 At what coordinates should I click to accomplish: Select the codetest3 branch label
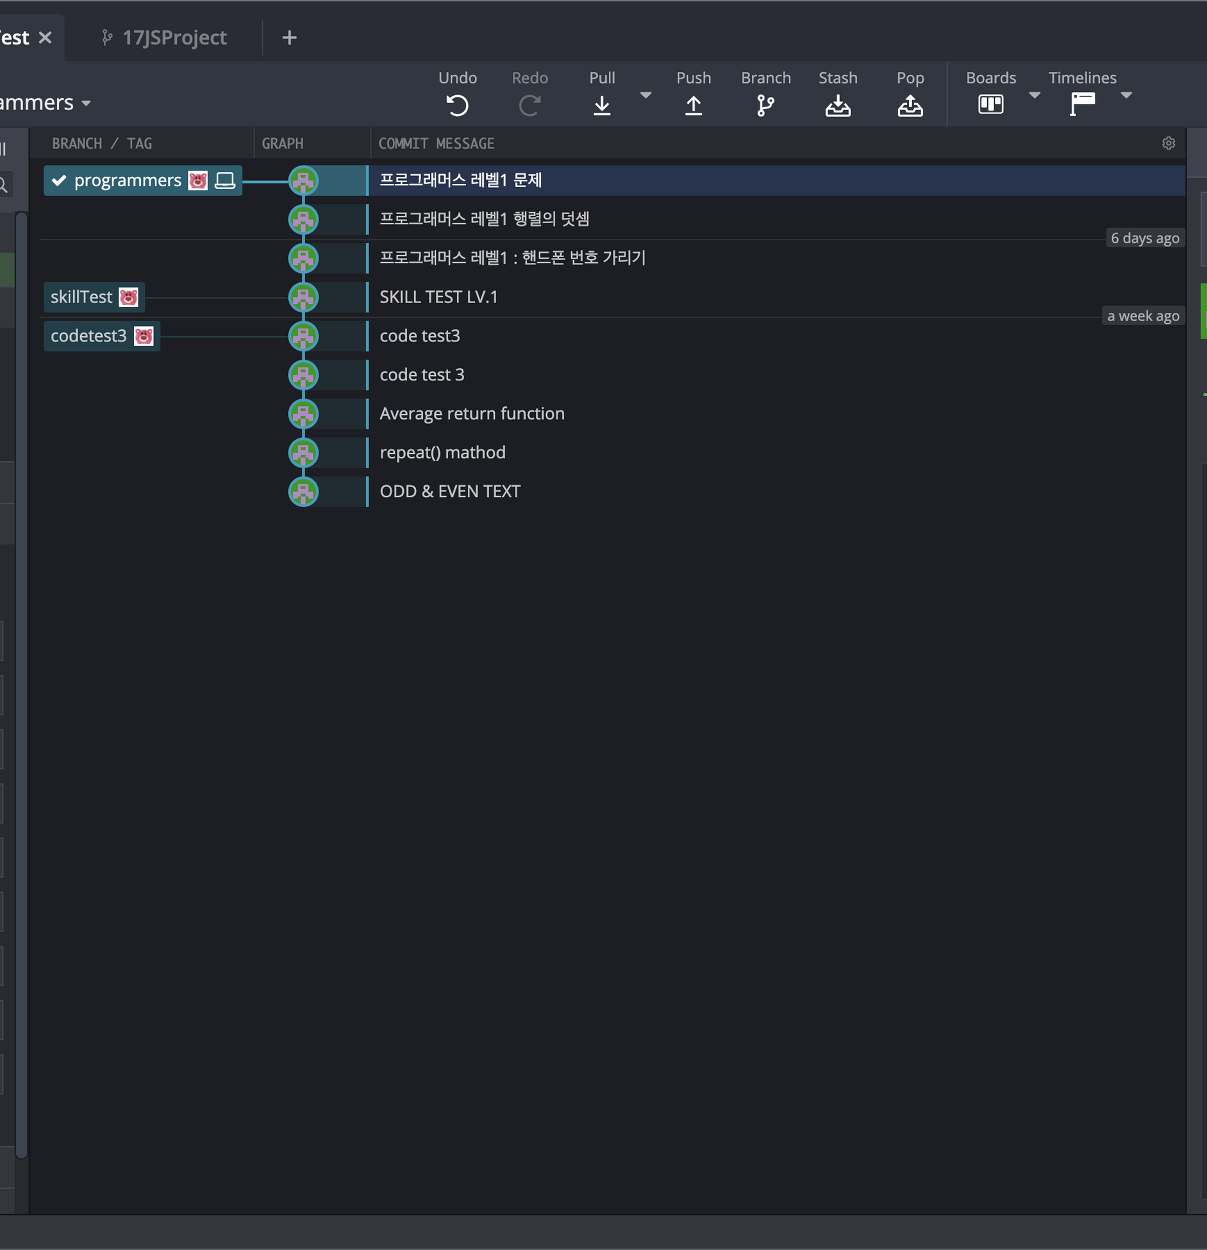(102, 336)
